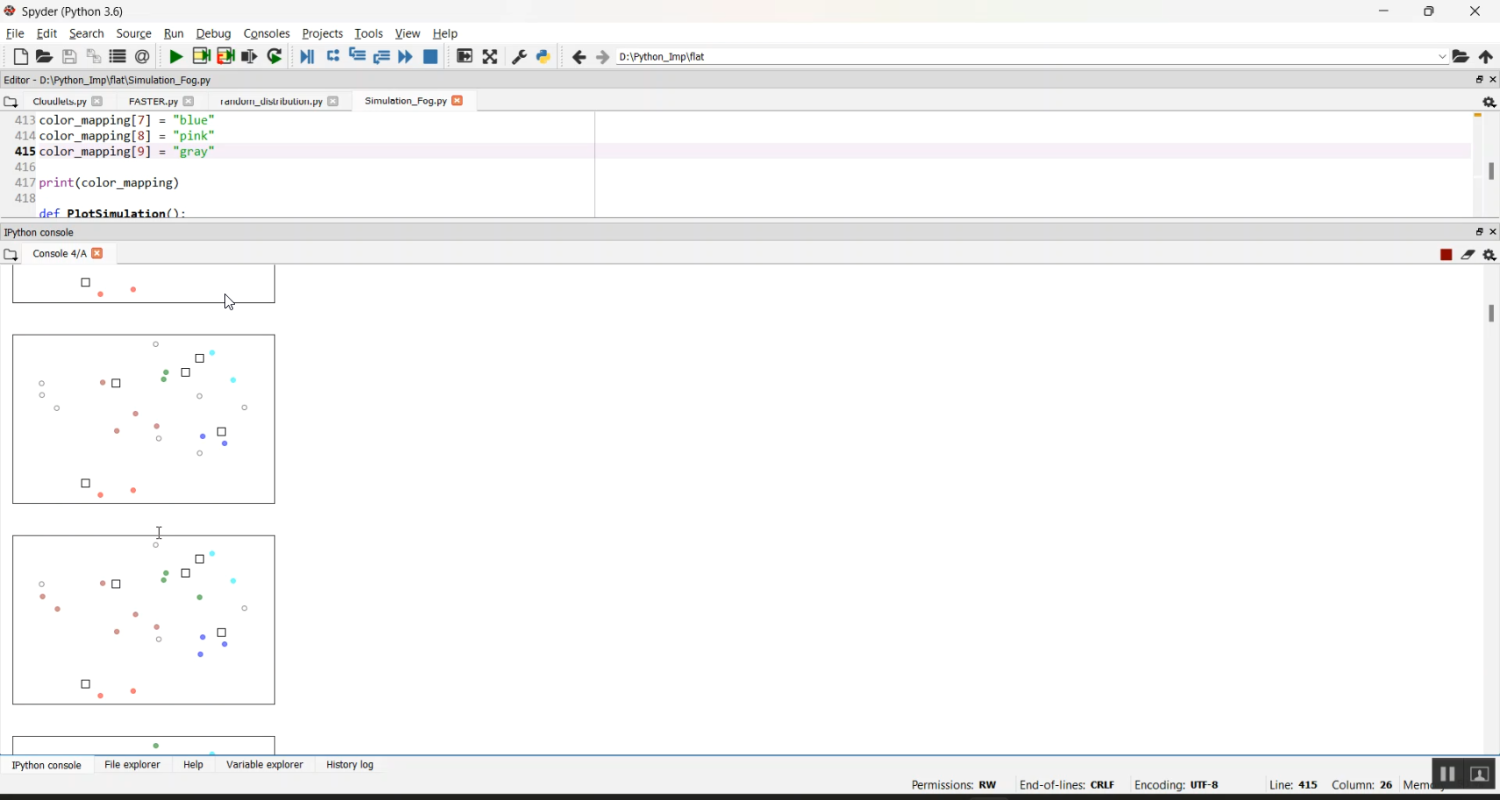The height and width of the screenshot is (800, 1500).
Task: Click the debug step-over current line icon
Action: pos(333,57)
